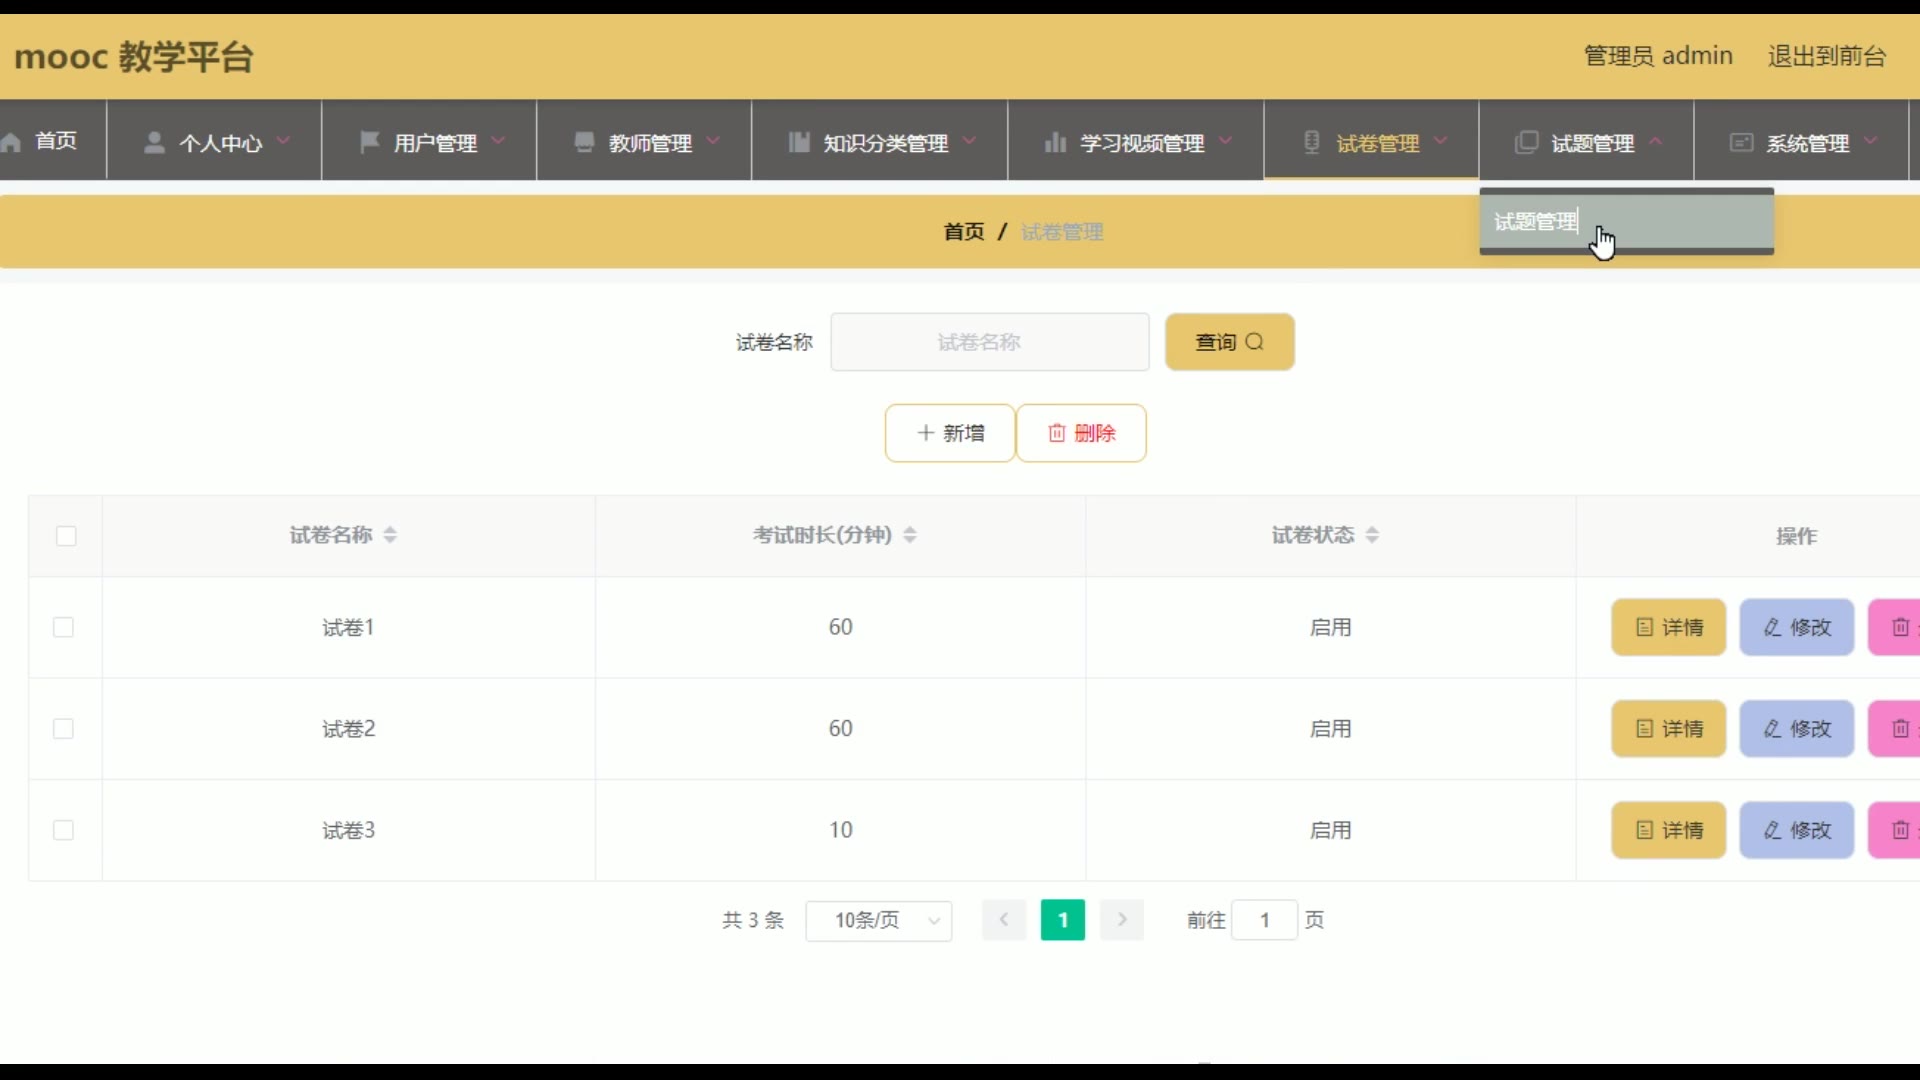Click the sort arrows on 试卷名称 column

coord(390,535)
